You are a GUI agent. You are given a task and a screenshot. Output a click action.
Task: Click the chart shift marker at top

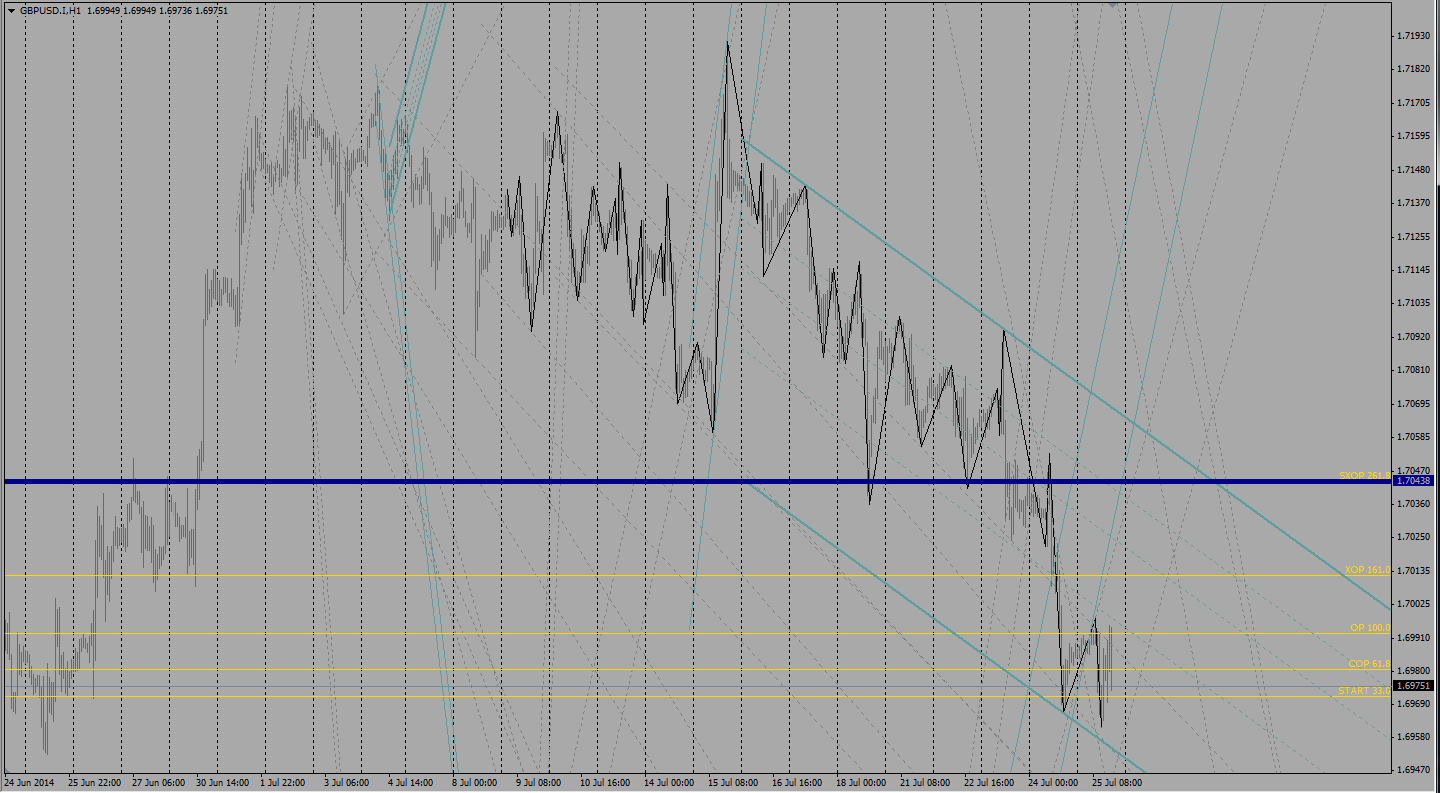pyautogui.click(x=1113, y=4)
